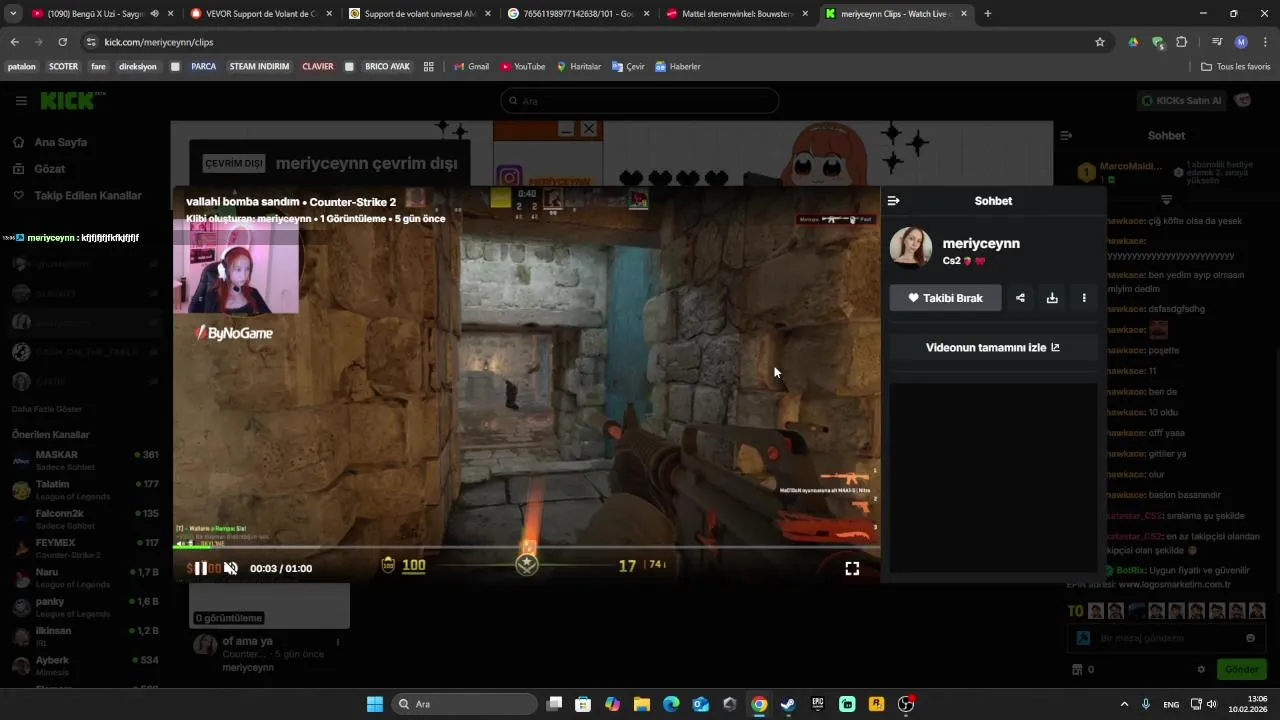Open Tous les favoris folder
1280x720 pixels.
tap(1236, 67)
